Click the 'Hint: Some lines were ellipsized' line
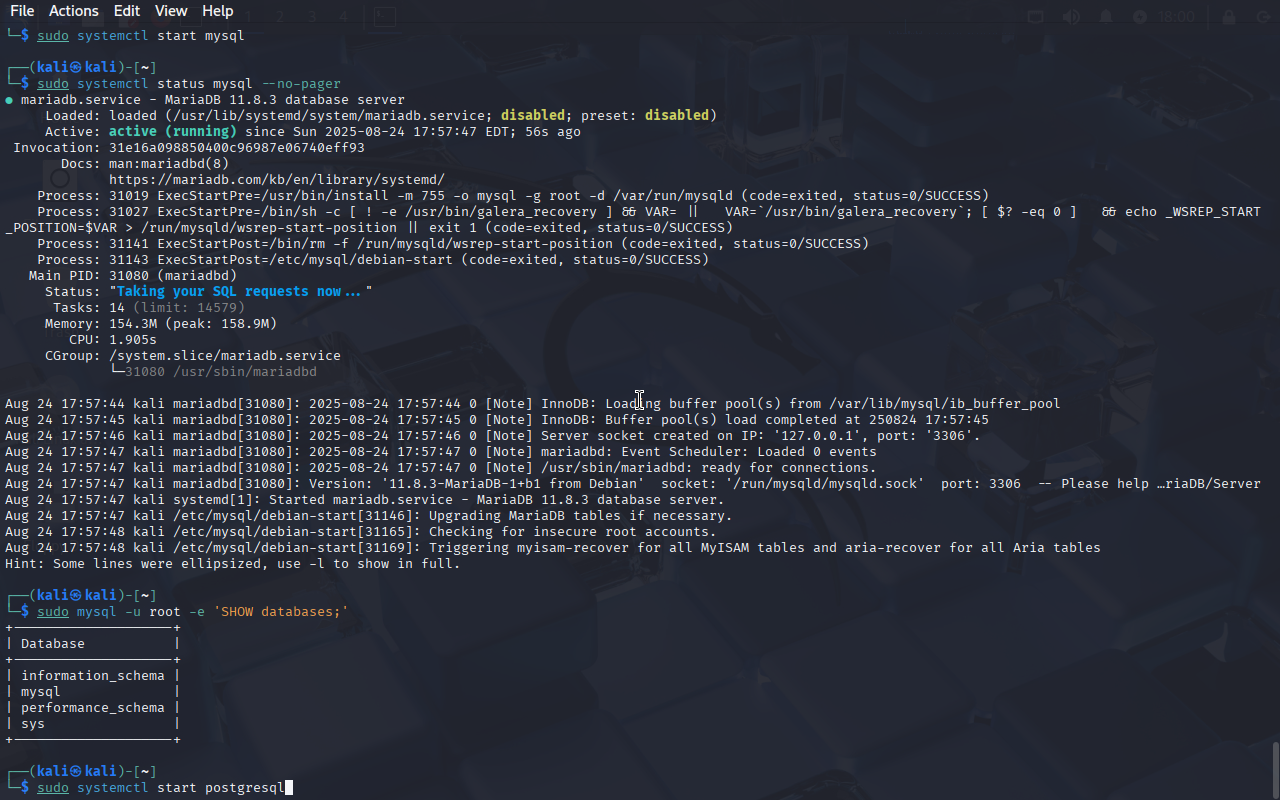Screen dimensions: 1280x800 tap(233, 564)
